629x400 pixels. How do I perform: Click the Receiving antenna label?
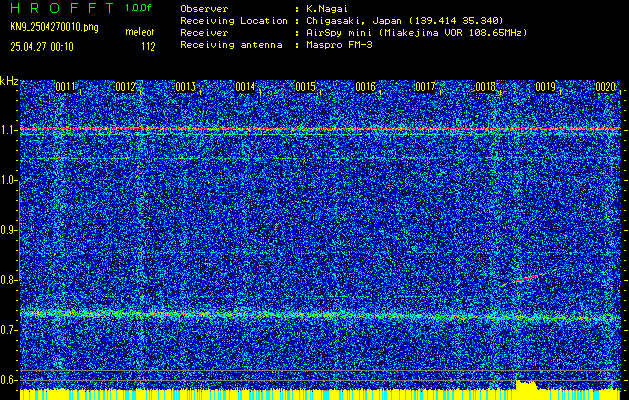pos(231,45)
